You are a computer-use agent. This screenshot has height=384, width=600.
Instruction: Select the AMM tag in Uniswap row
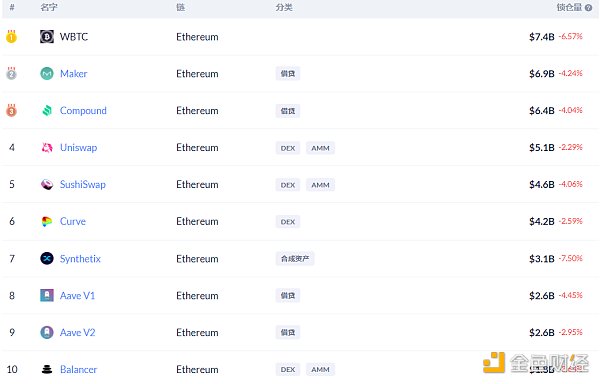pyautogui.click(x=320, y=148)
